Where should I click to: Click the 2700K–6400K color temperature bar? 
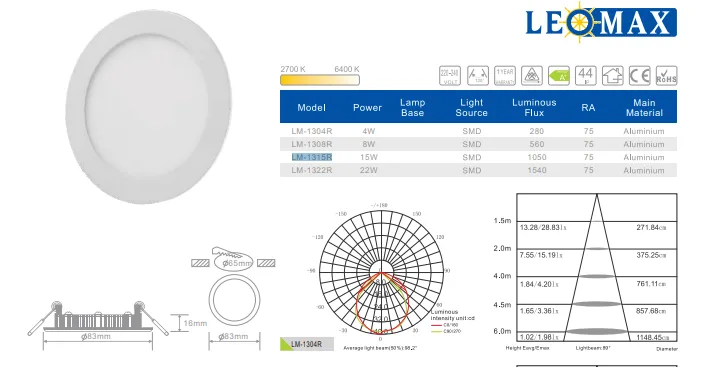point(320,80)
